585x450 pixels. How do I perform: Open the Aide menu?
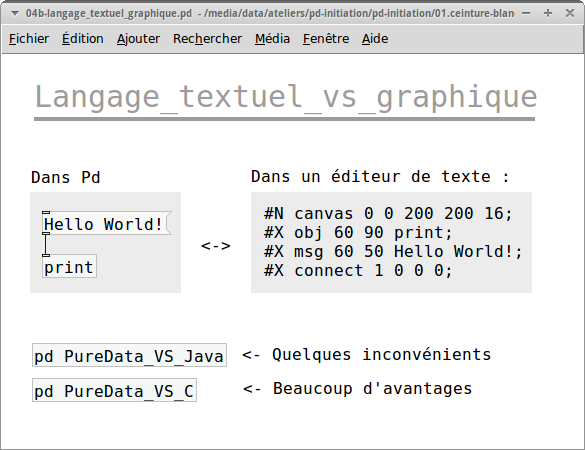click(375, 39)
